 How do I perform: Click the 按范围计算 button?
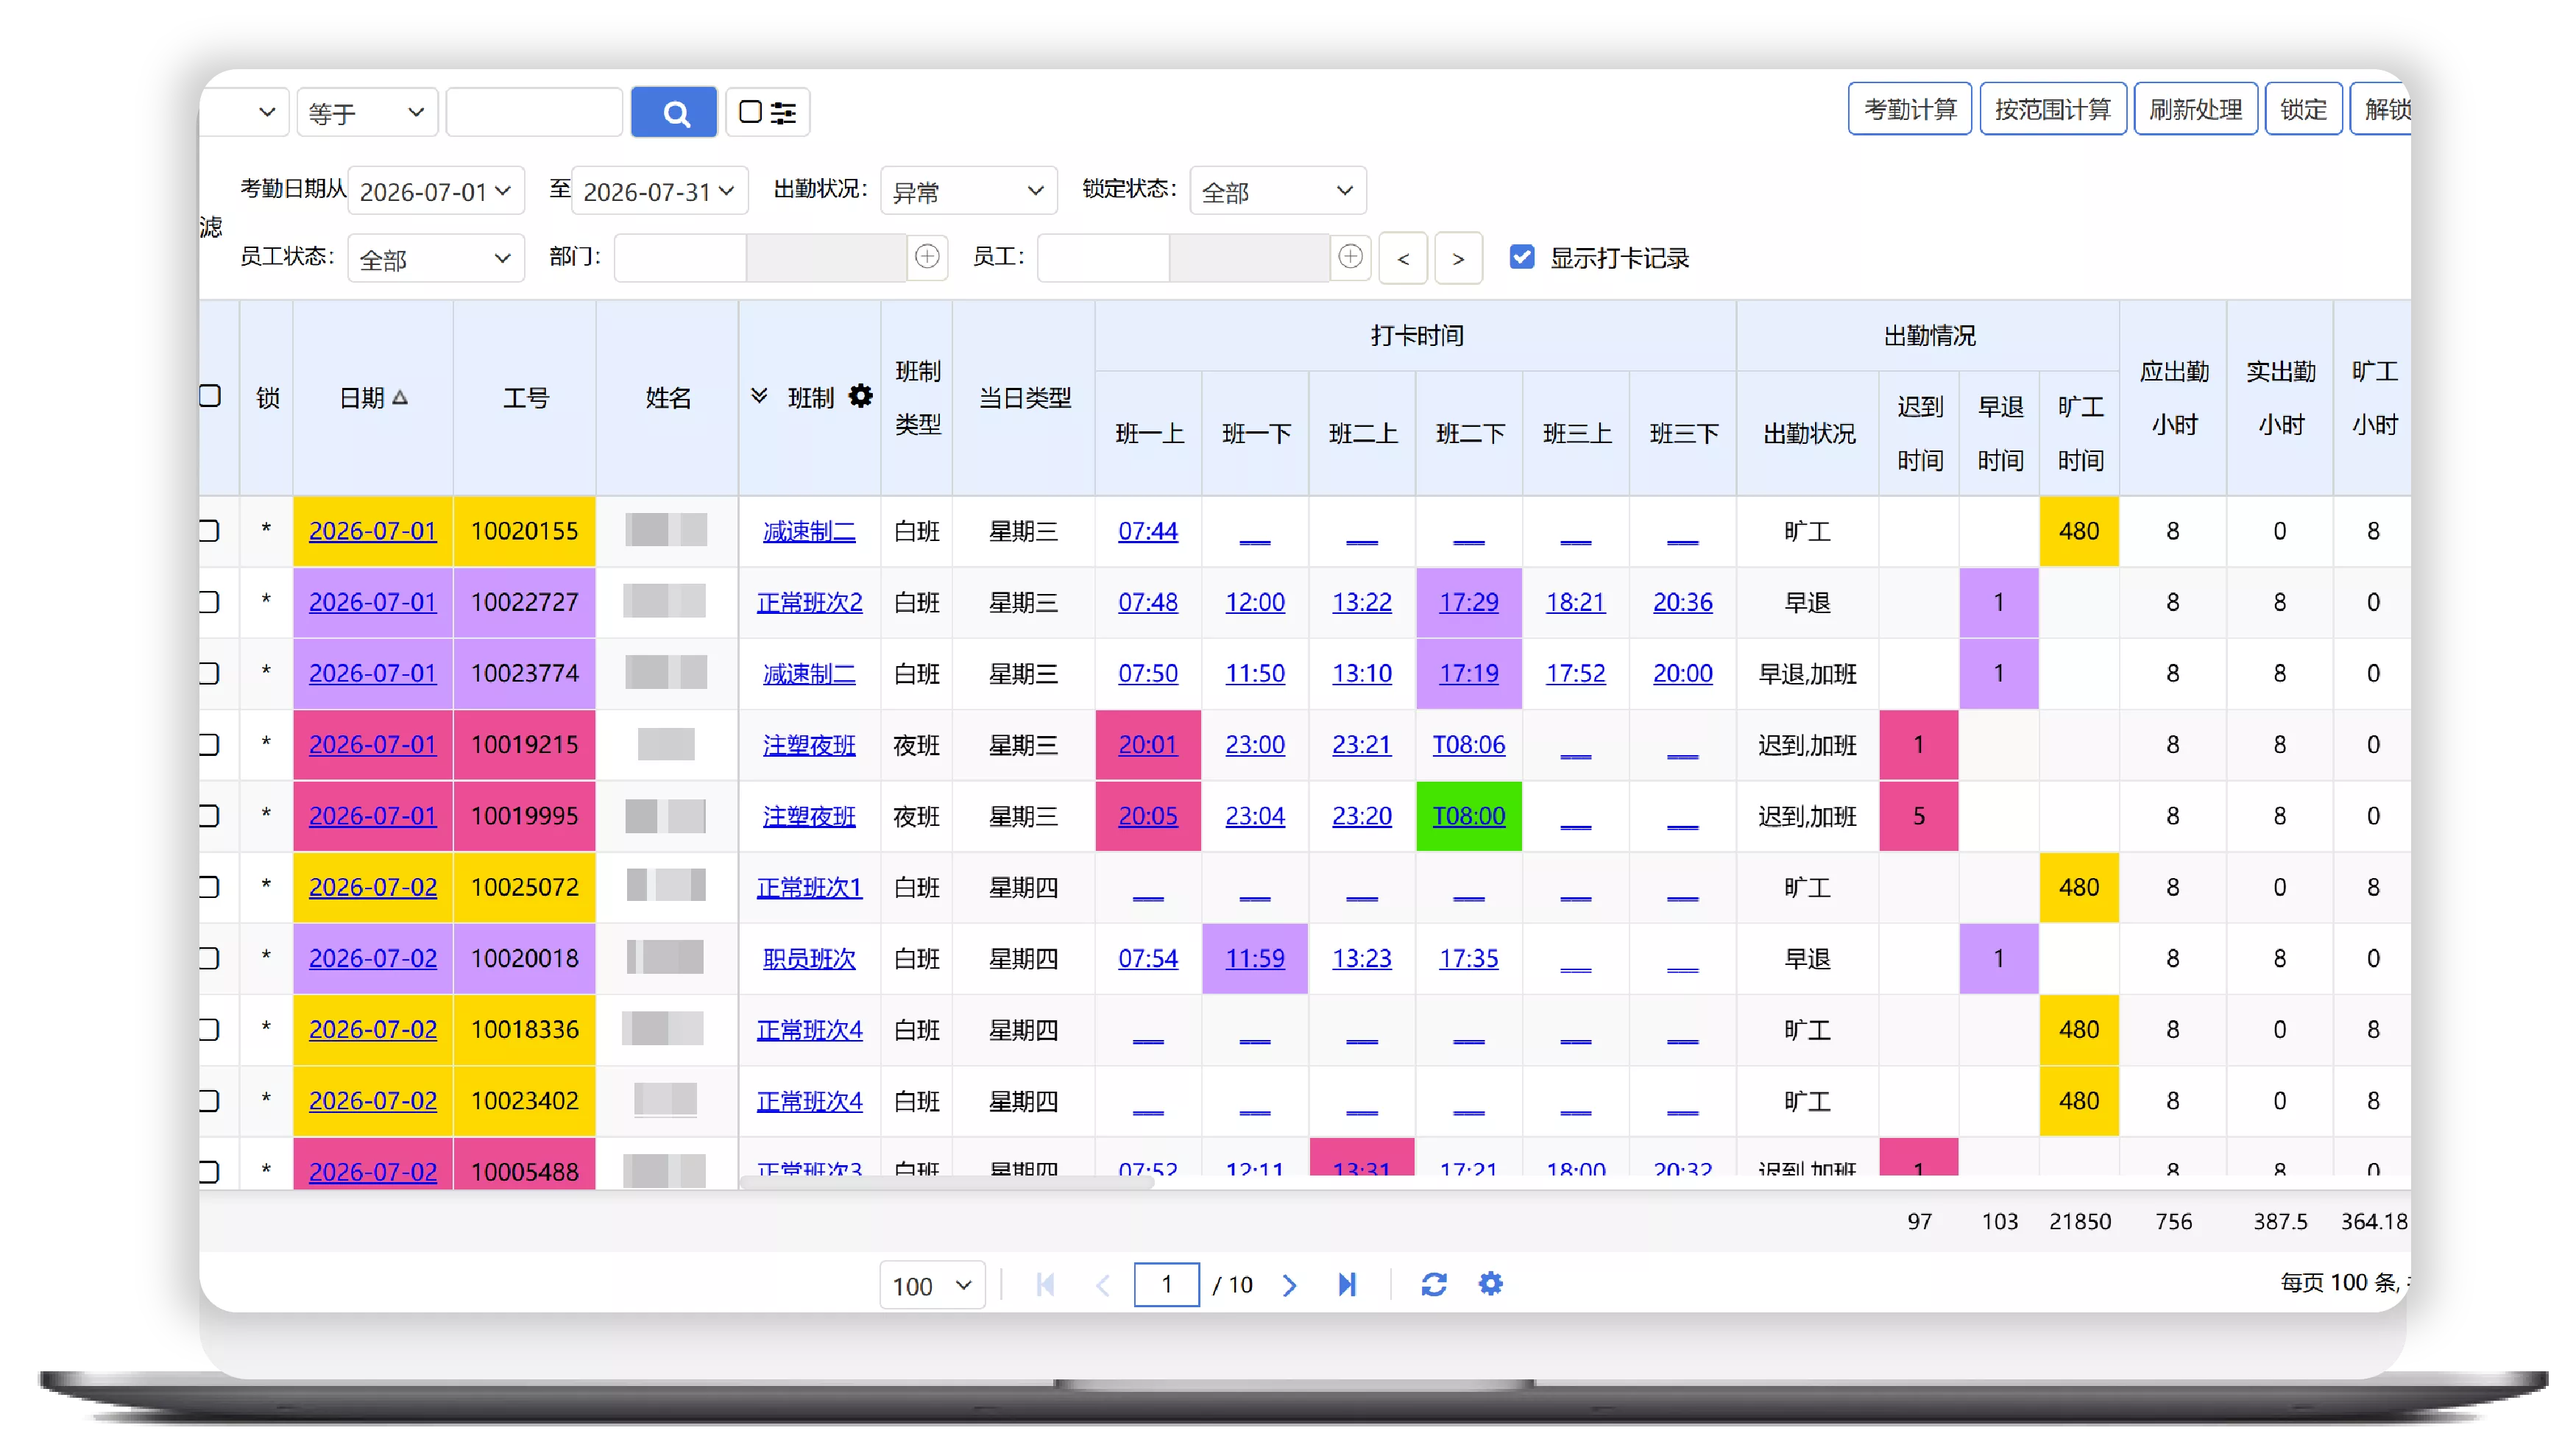tap(2053, 109)
